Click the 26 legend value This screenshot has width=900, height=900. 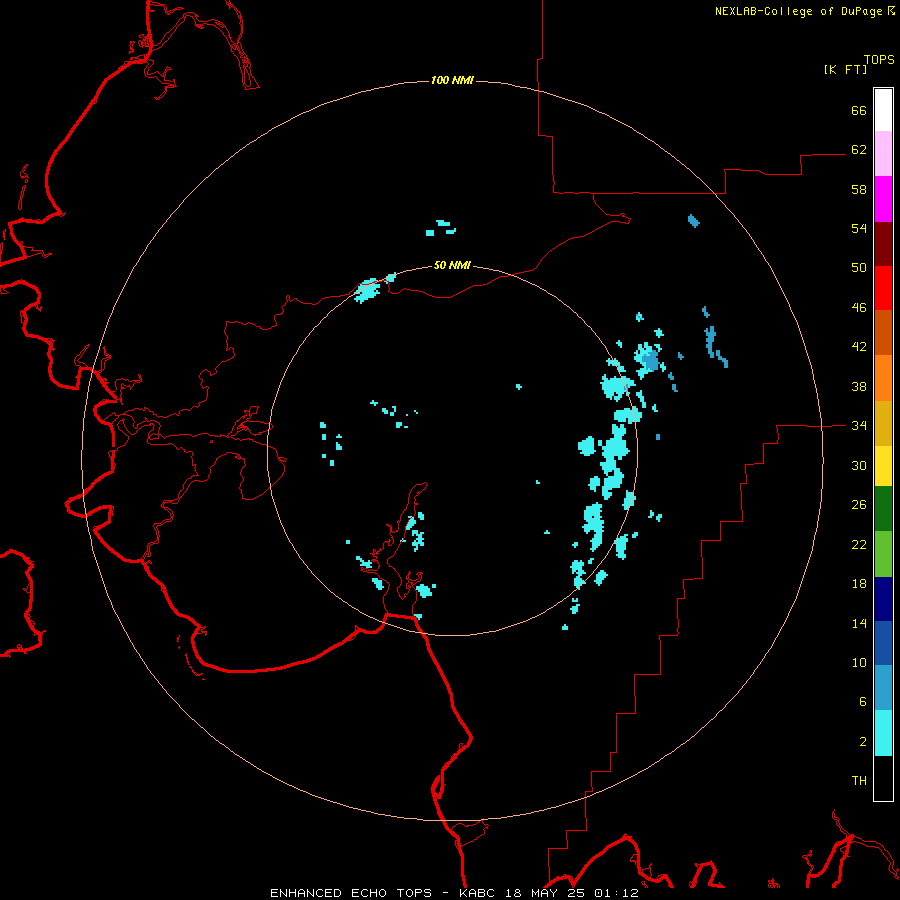[859, 505]
